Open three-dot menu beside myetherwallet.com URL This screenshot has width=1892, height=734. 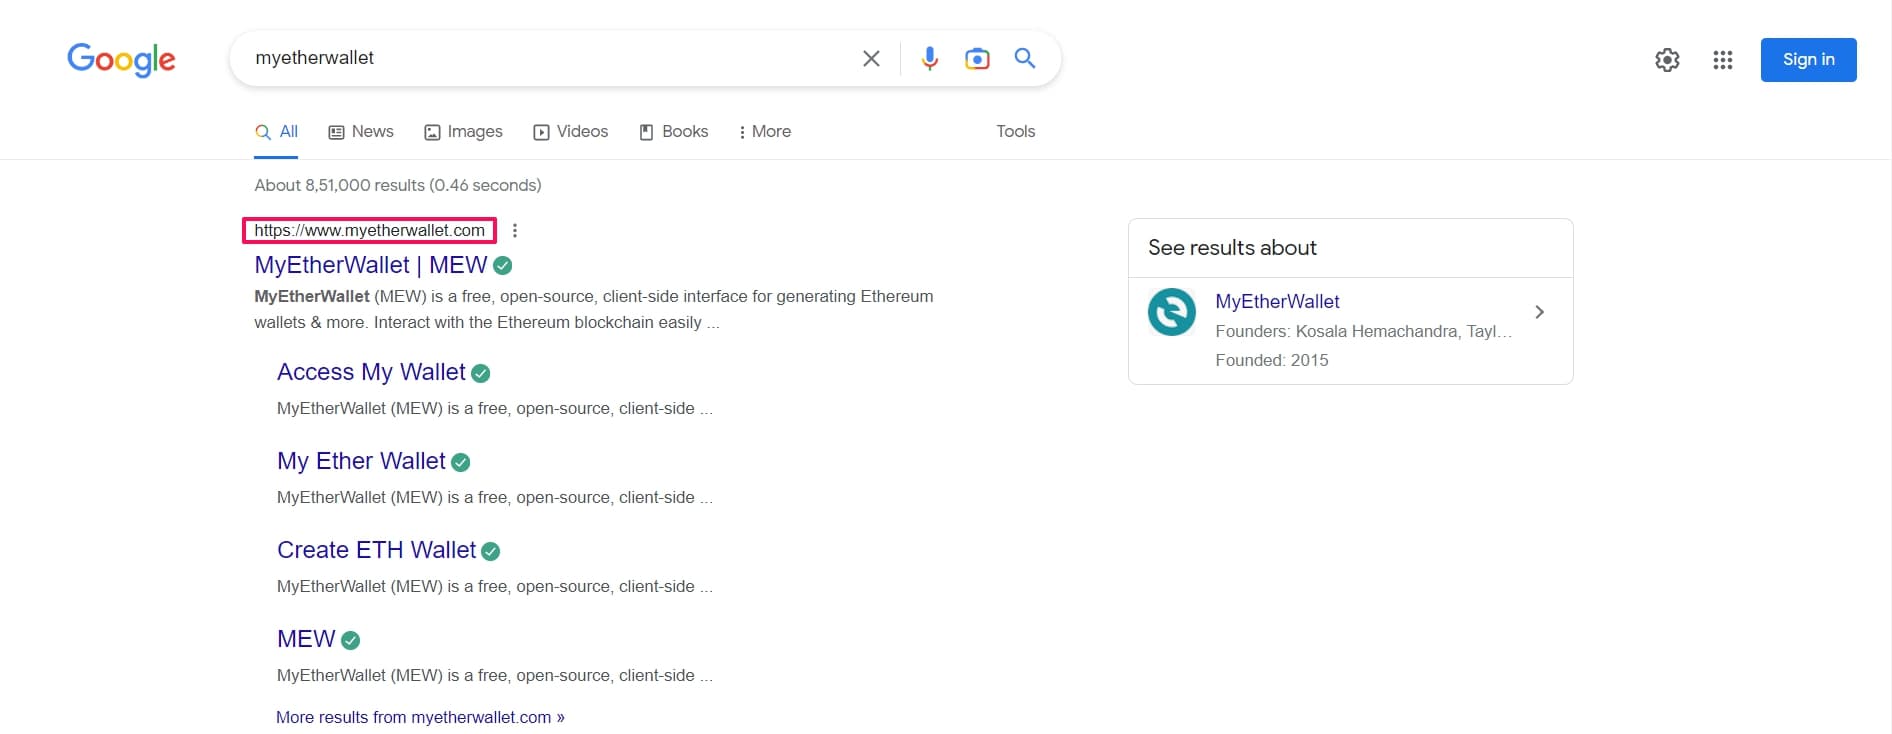pos(515,231)
